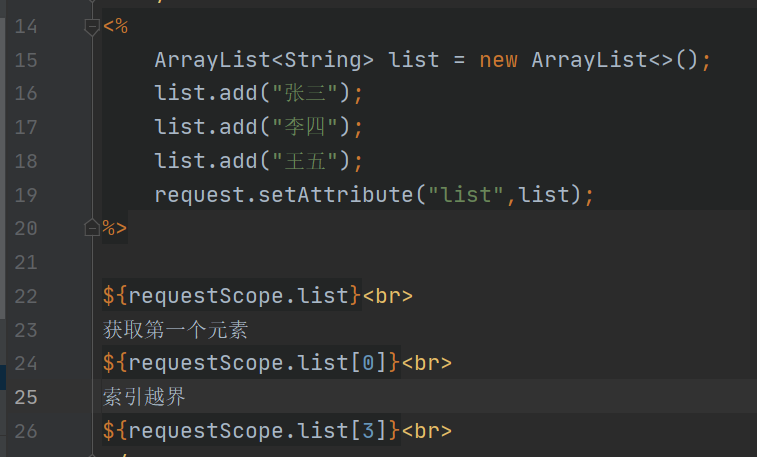This screenshot has width=757, height=457.
Task: Click the ${requestScope.list[0]} expression
Action: 252,363
